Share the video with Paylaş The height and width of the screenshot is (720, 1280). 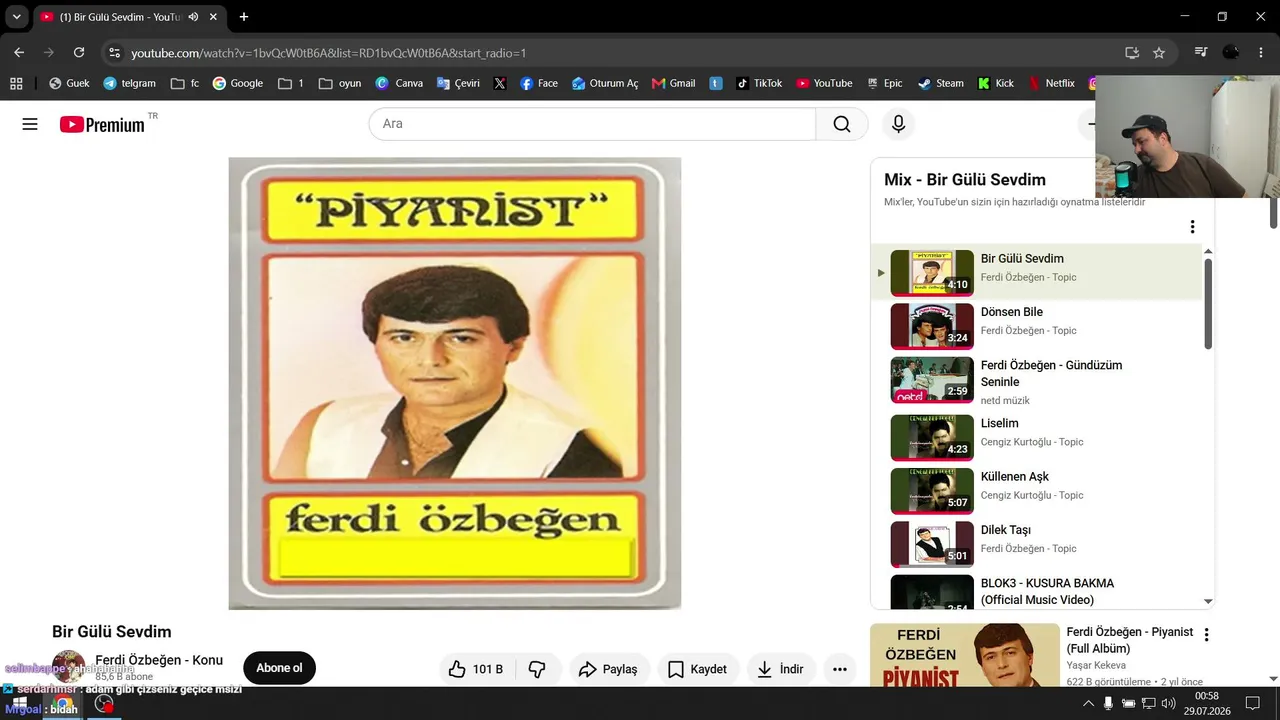(608, 669)
